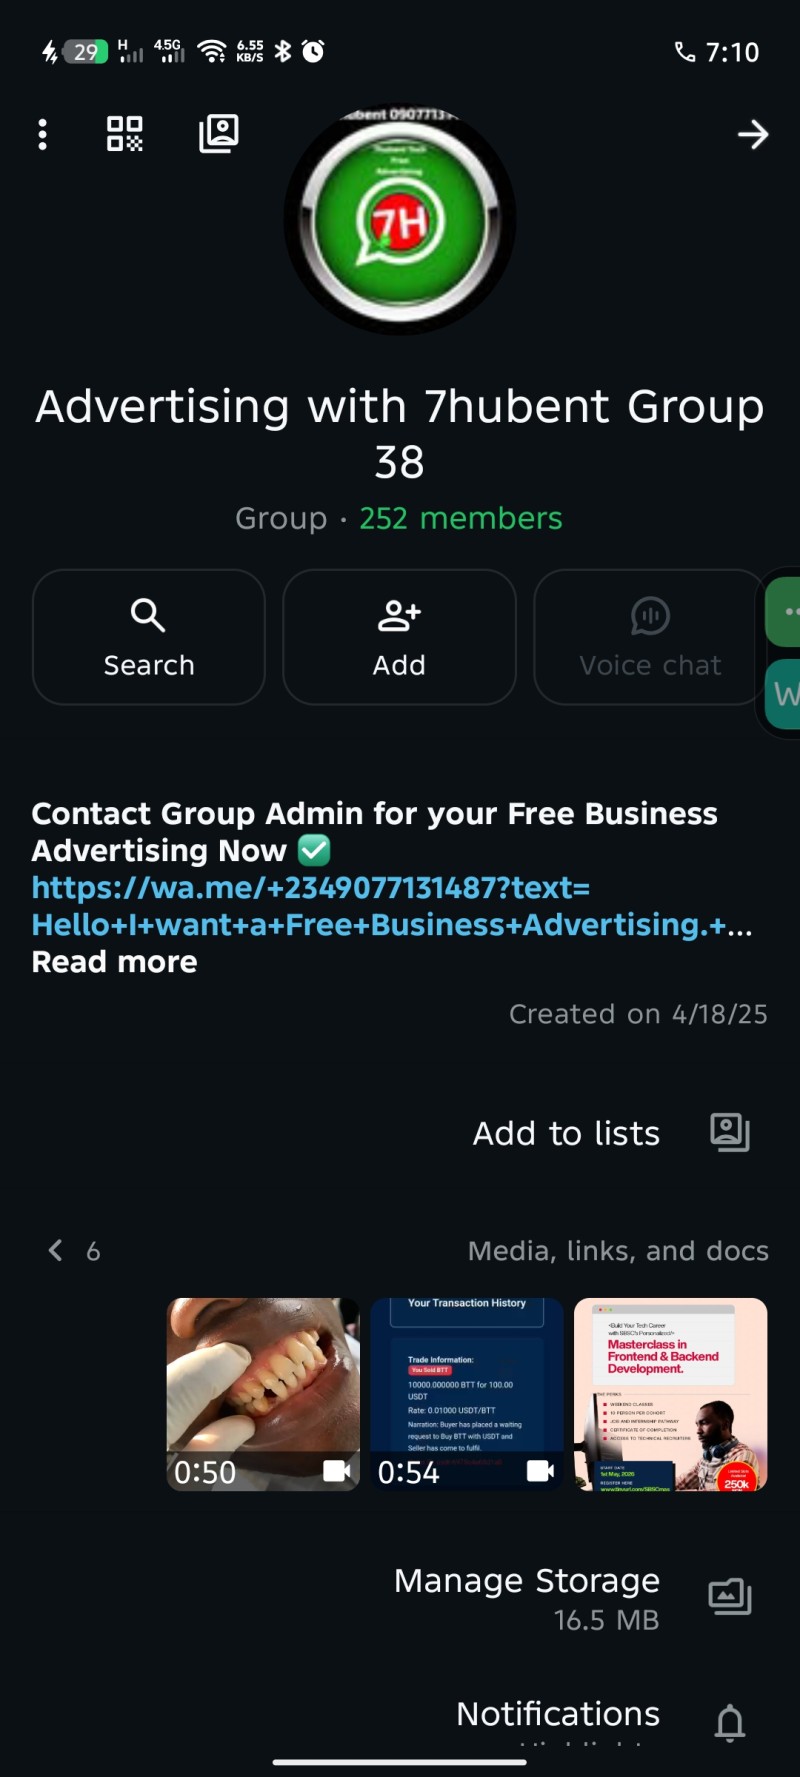Expand description with Read more
Viewport: 800px width, 1777px height.
click(115, 962)
